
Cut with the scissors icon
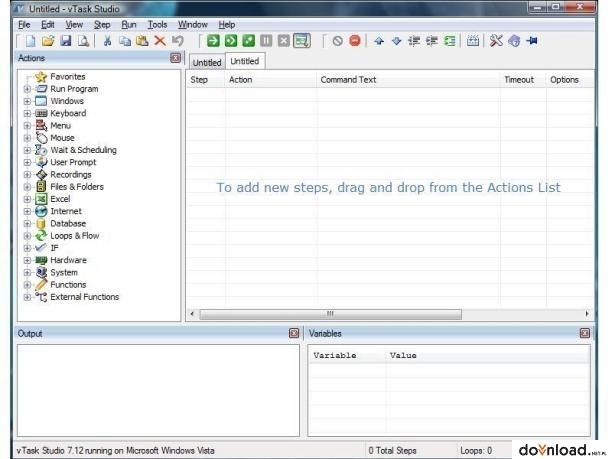107,41
